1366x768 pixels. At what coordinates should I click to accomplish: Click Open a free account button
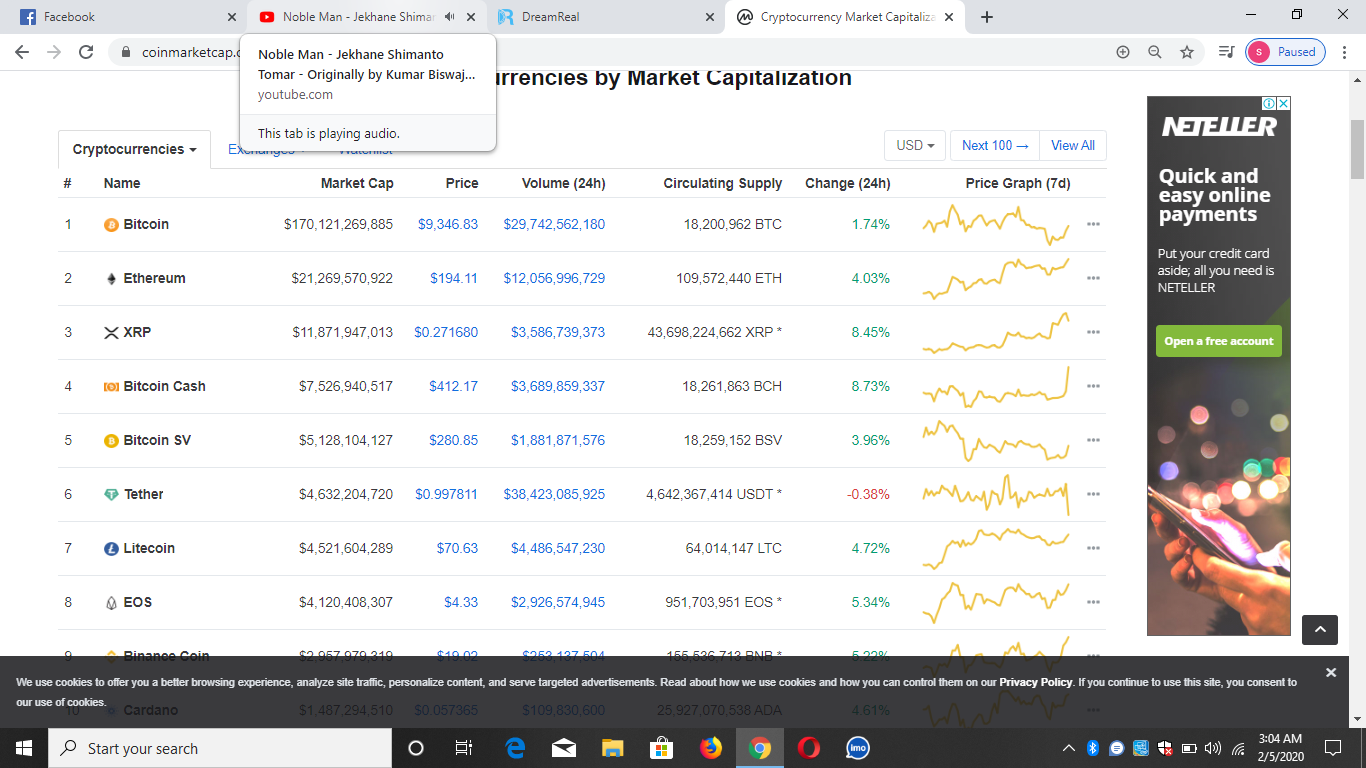coord(1219,341)
